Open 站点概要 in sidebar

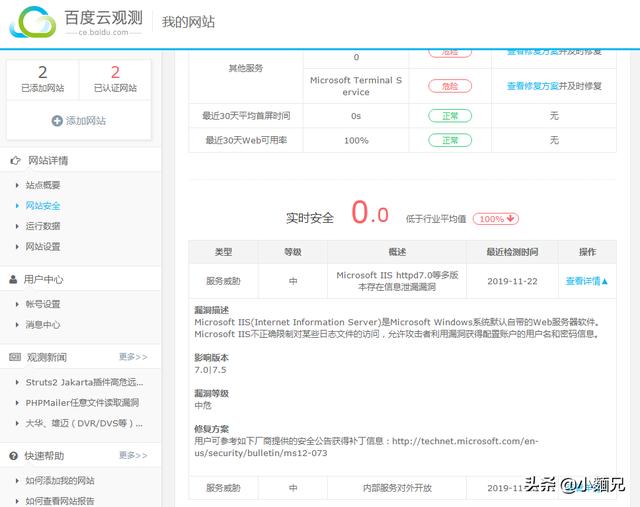click(x=43, y=185)
